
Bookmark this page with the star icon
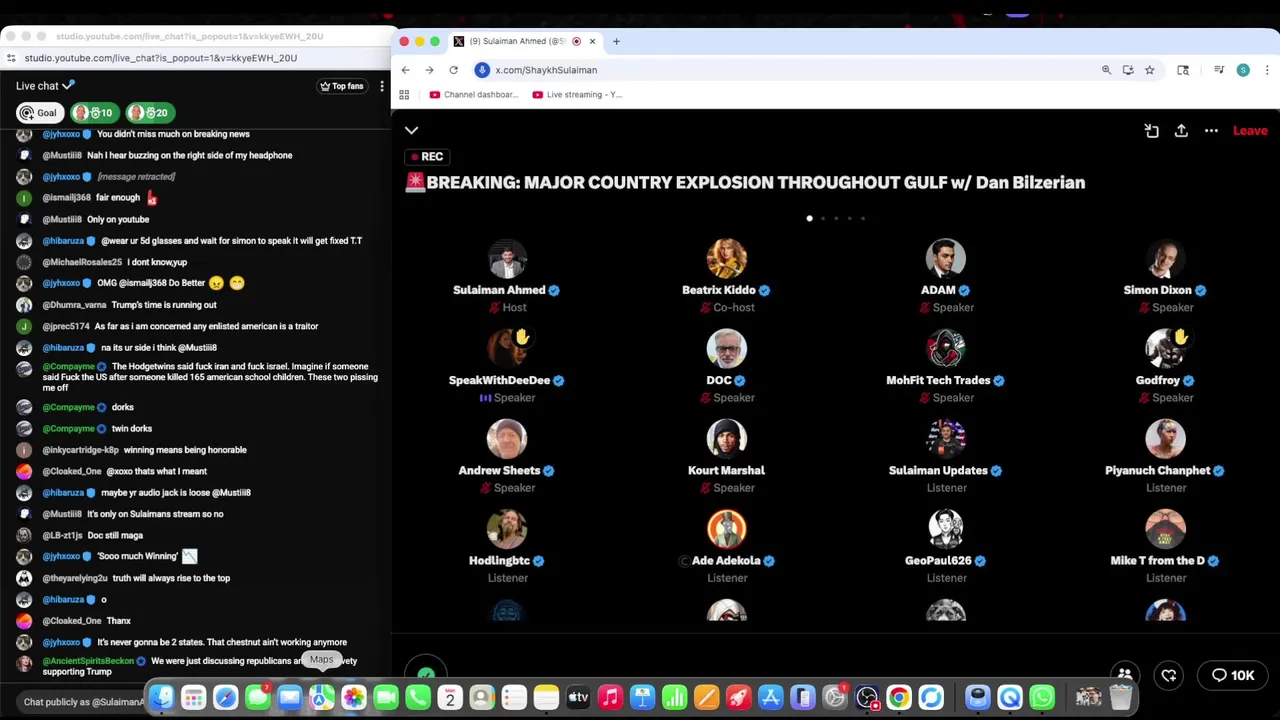point(1149,70)
